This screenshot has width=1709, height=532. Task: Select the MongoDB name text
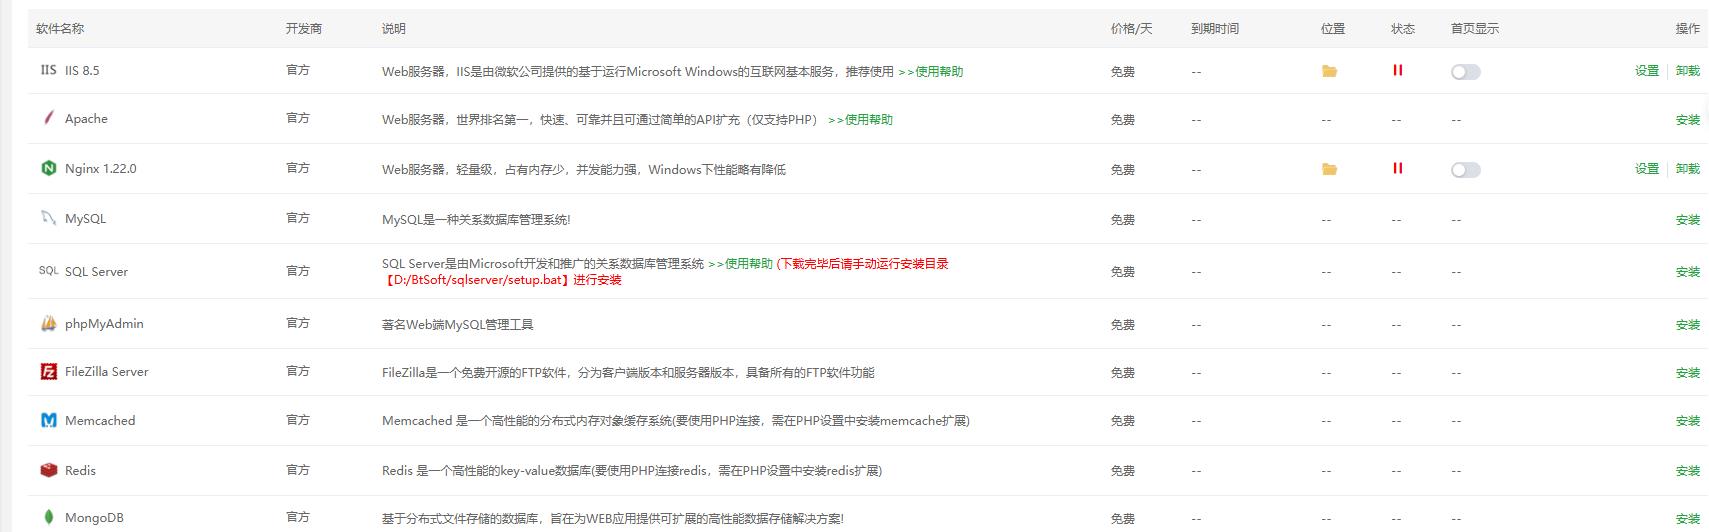94,518
